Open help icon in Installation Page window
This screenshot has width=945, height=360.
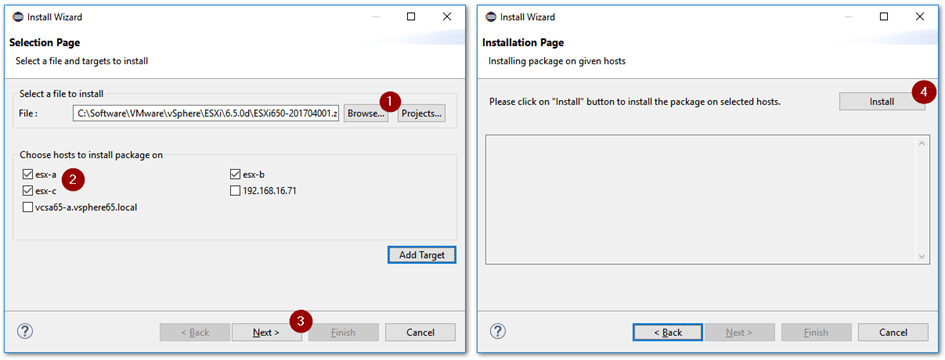click(498, 331)
